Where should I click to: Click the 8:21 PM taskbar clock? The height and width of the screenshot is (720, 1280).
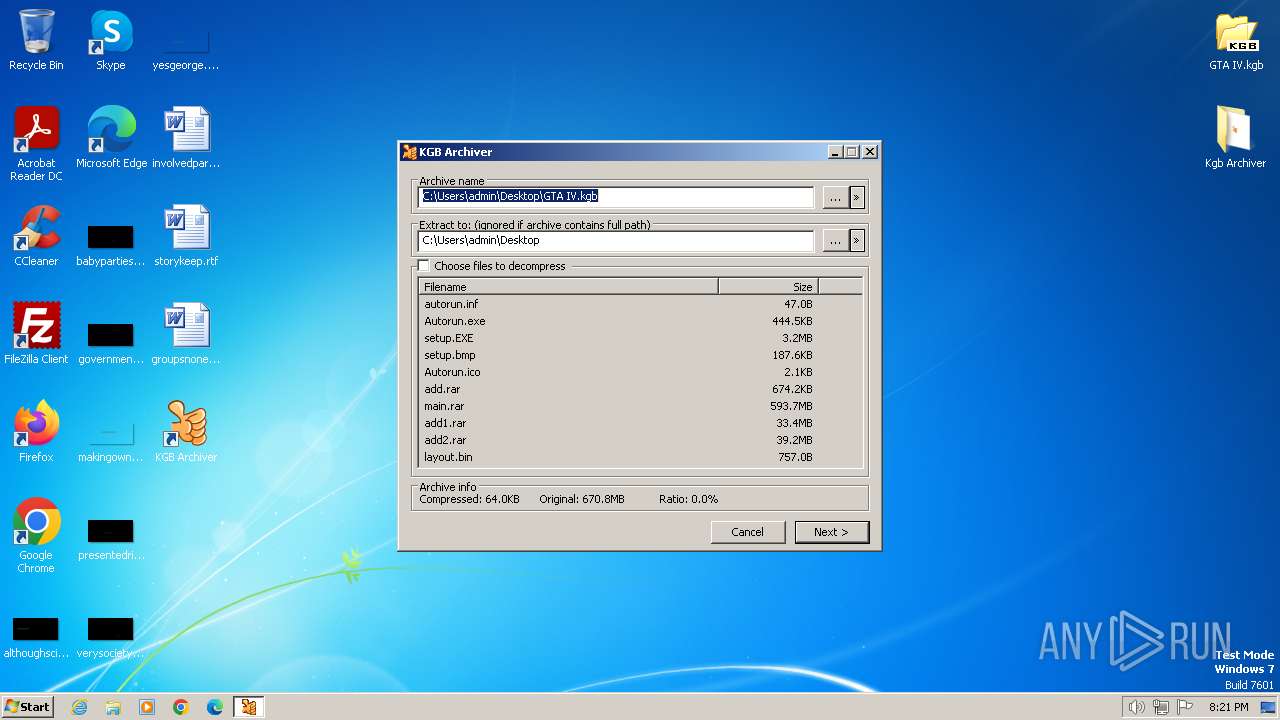coord(1228,707)
